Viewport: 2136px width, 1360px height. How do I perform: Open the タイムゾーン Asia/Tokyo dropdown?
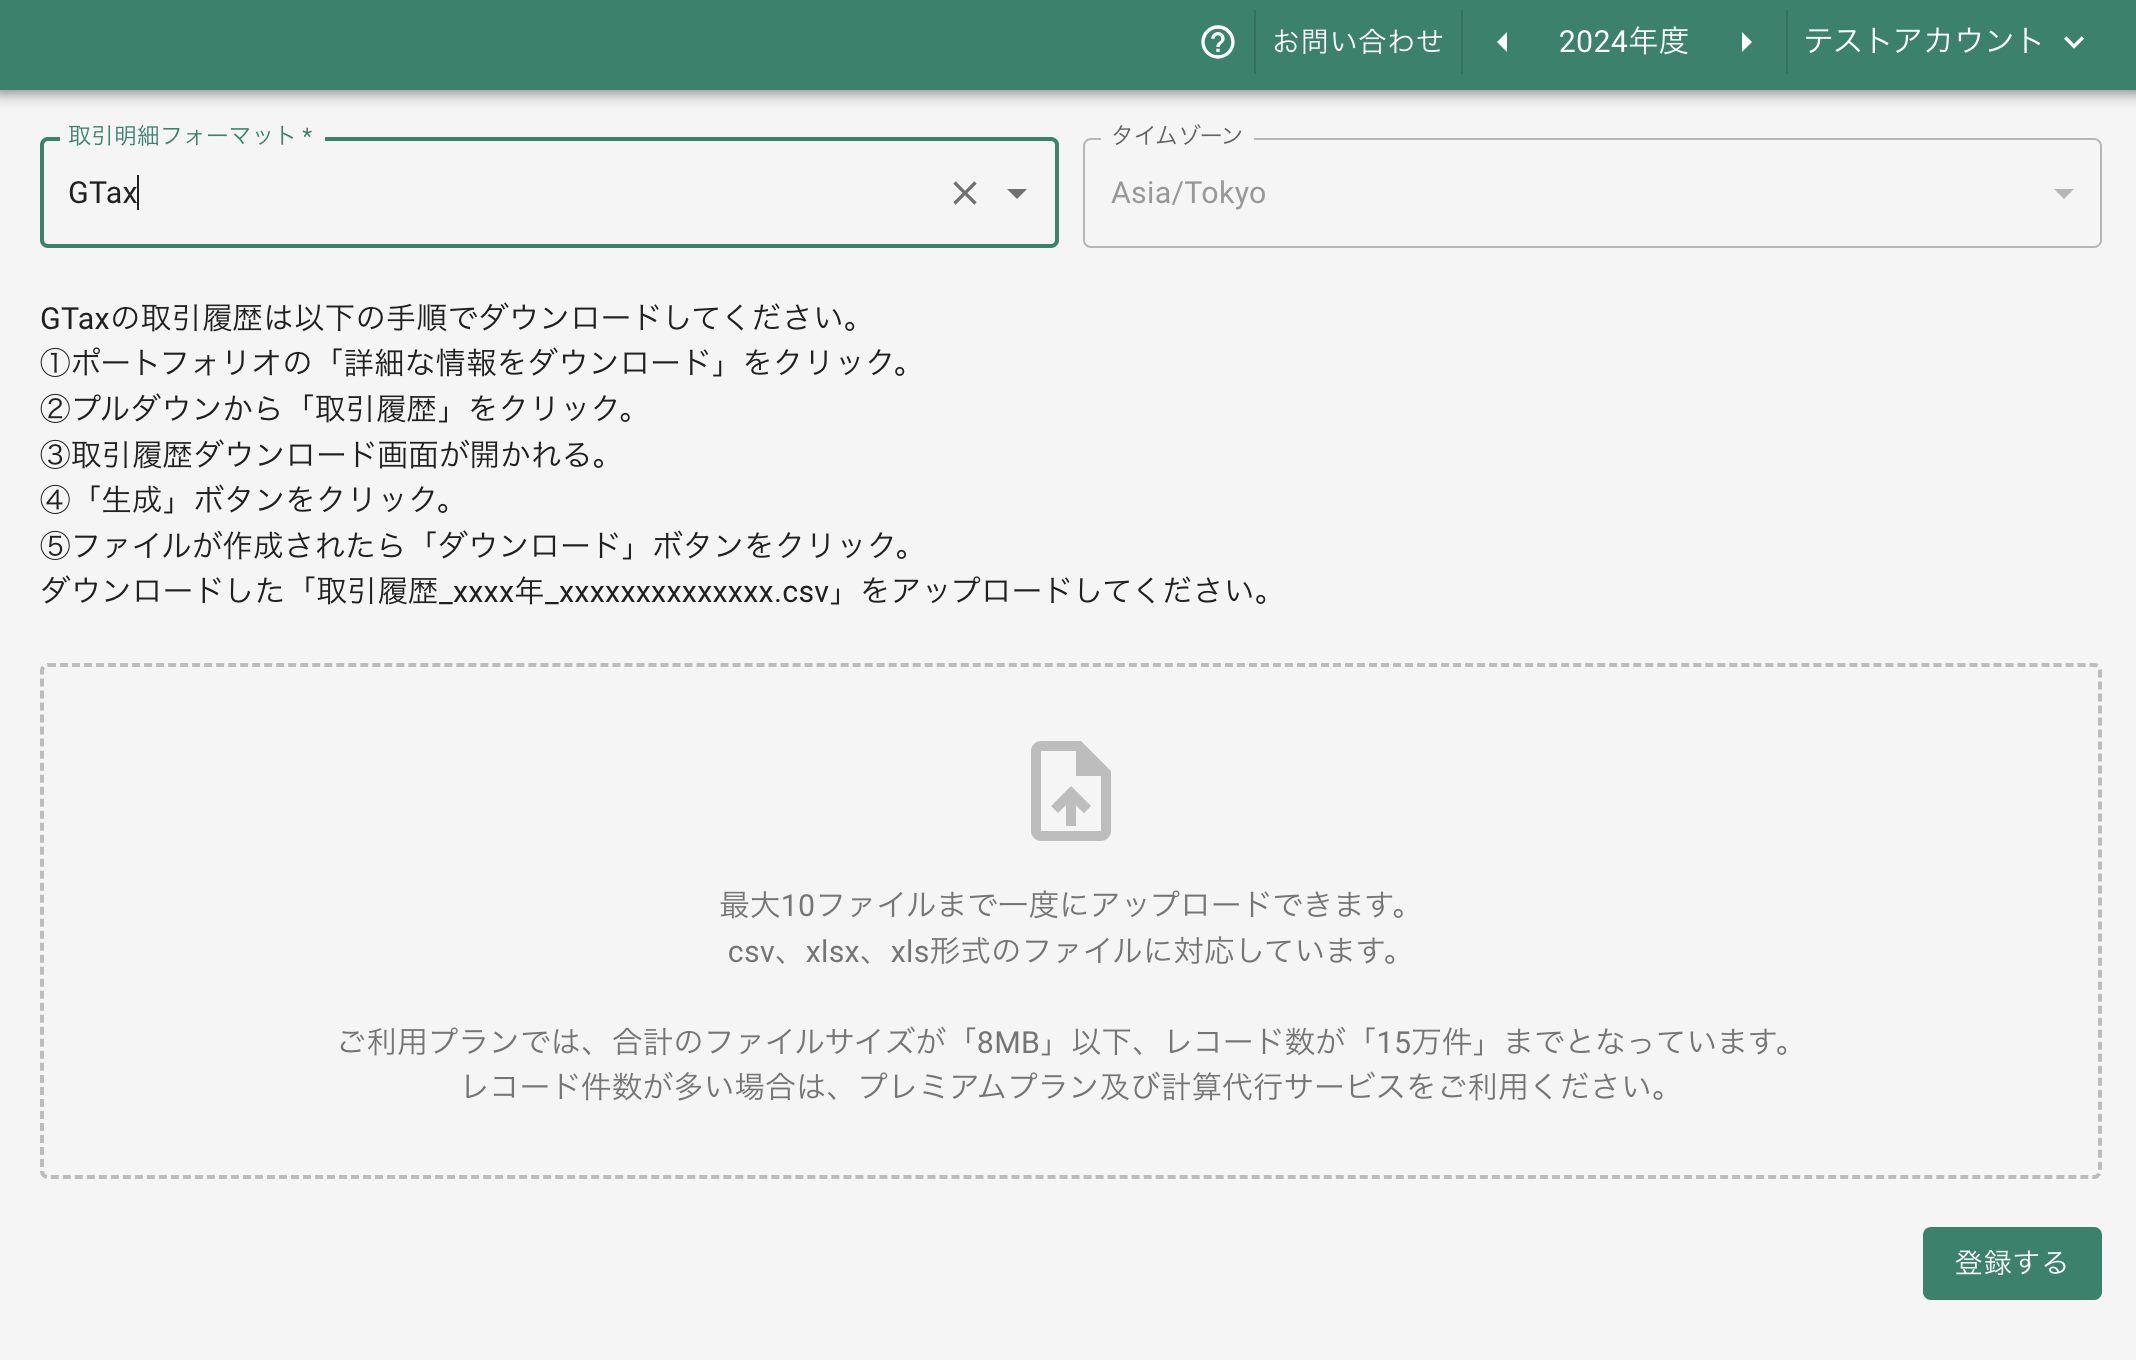coord(1592,193)
